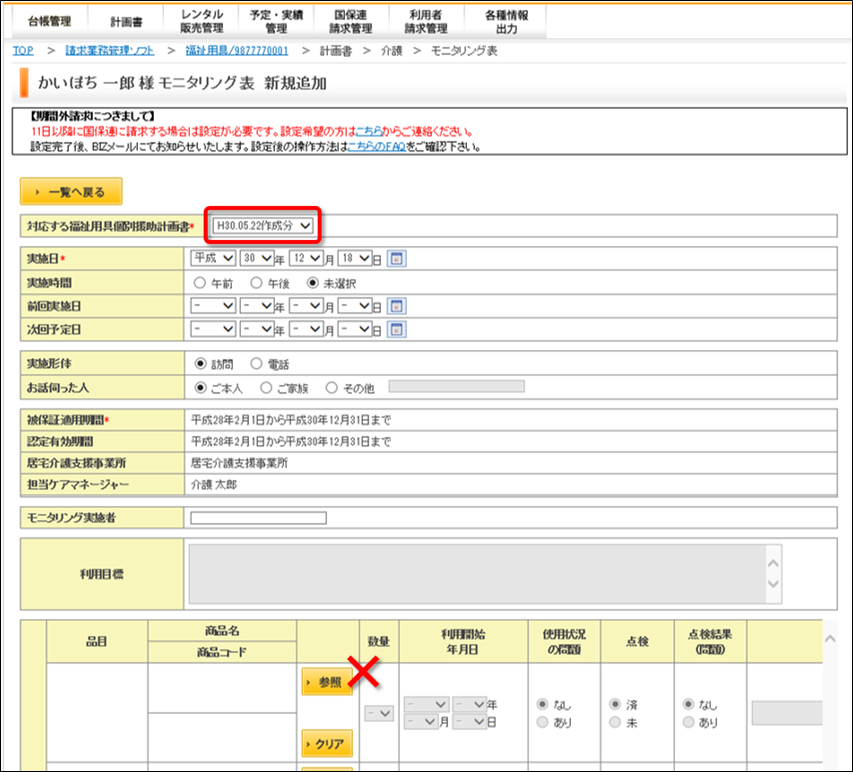Open the レンタル販売管理 menu
Image resolution: width=853 pixels, height=772 pixels.
click(x=202, y=21)
